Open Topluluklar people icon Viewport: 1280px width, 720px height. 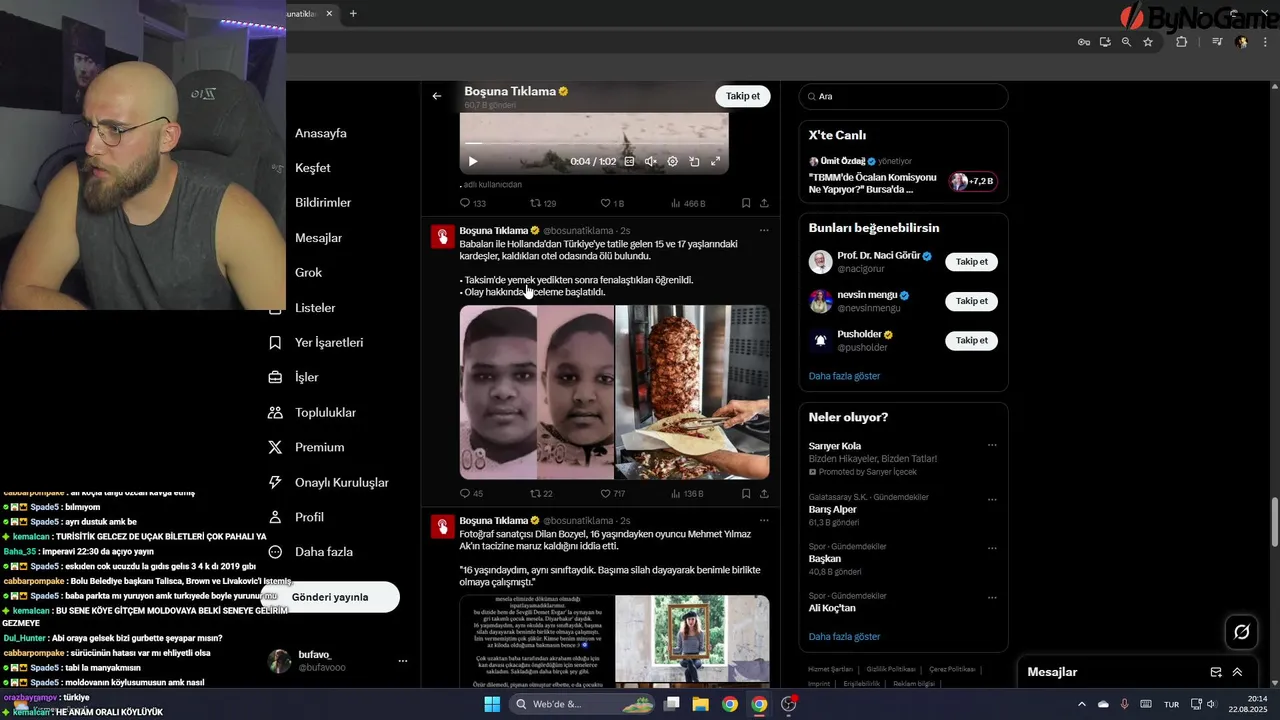point(275,412)
